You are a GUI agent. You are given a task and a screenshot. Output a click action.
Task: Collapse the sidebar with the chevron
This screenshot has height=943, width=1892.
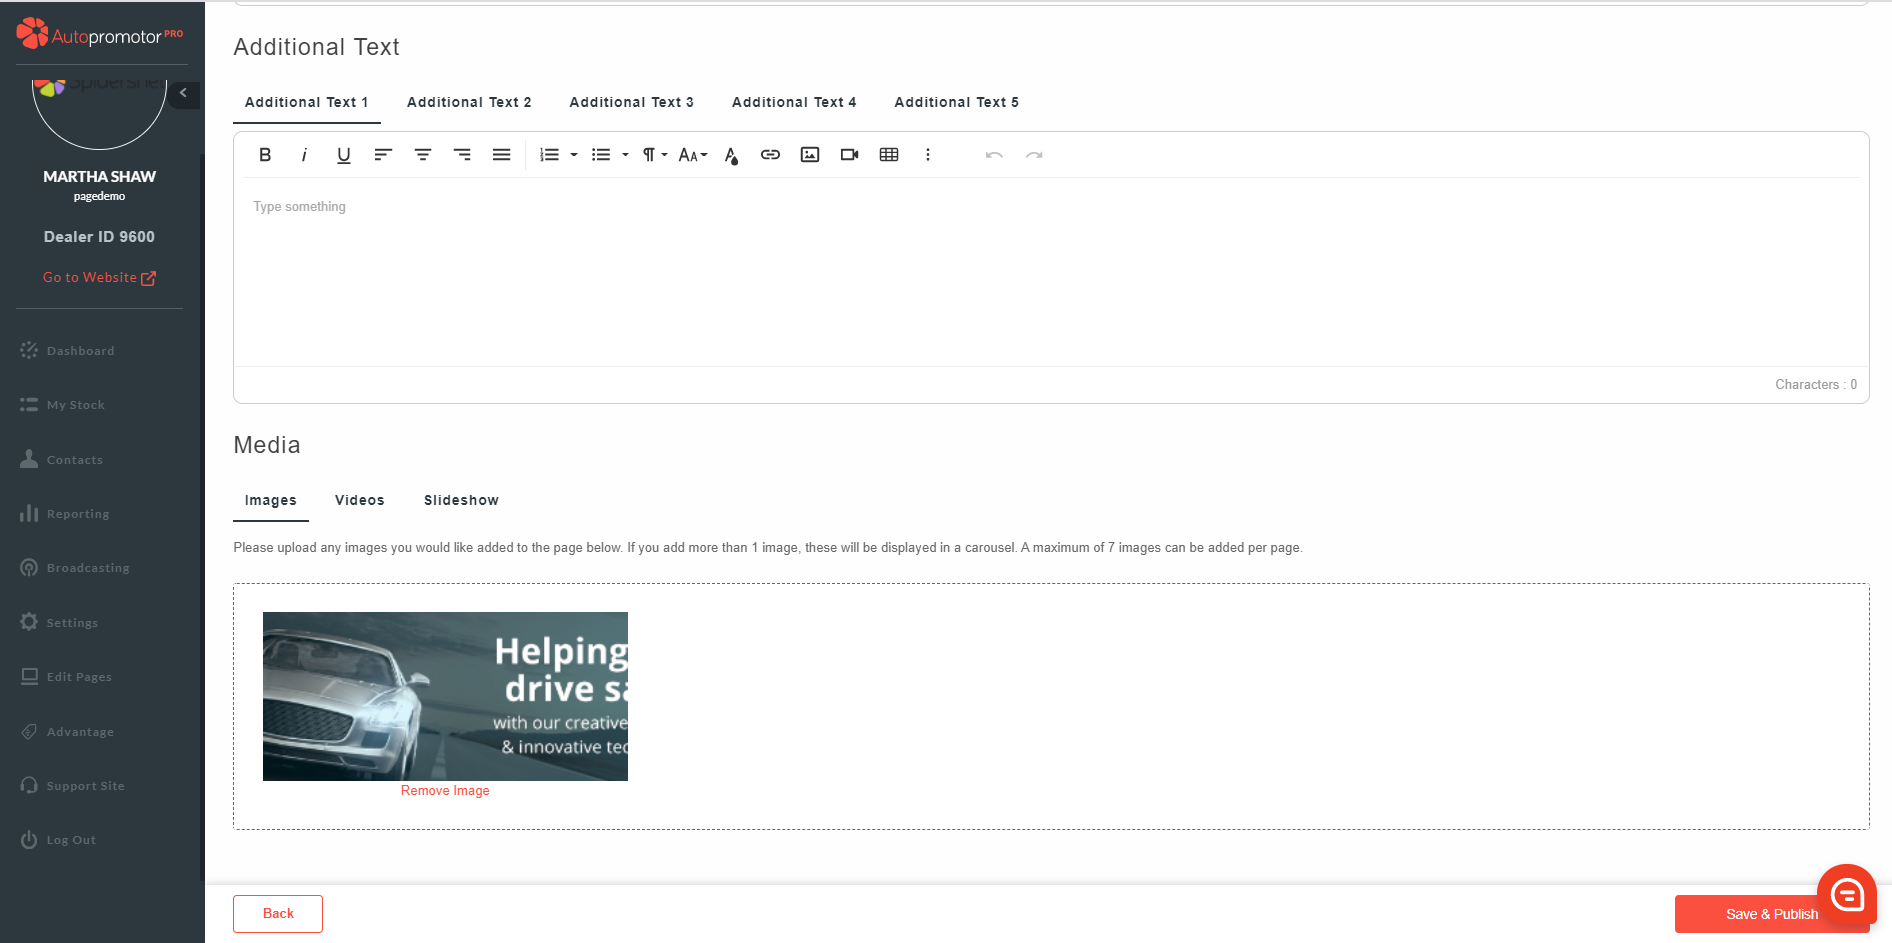(183, 93)
